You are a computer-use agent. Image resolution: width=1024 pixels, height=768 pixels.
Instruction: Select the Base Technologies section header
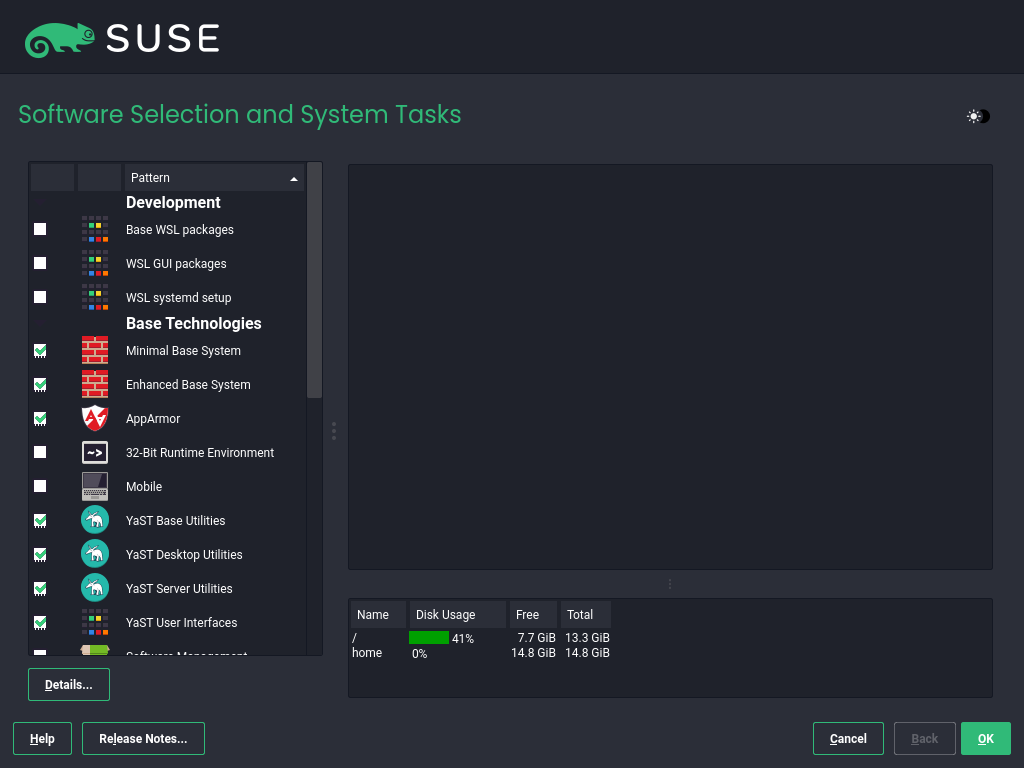[193, 323]
